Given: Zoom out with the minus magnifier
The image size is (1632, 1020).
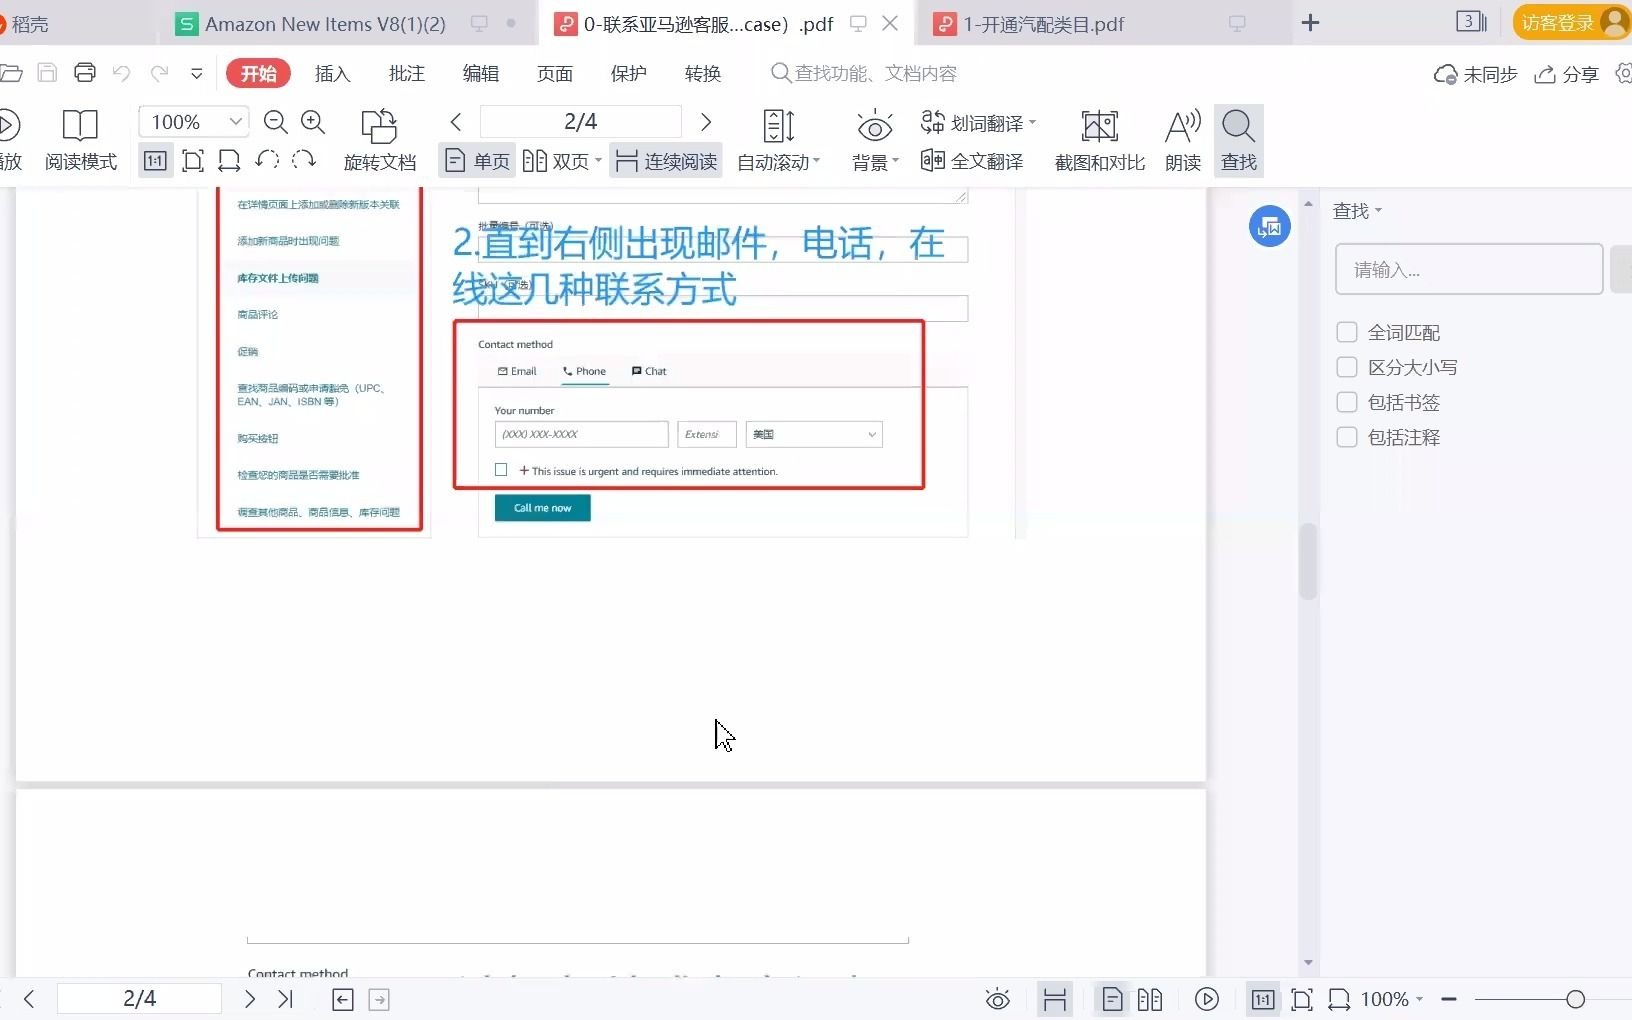Looking at the screenshot, I should coord(276,122).
